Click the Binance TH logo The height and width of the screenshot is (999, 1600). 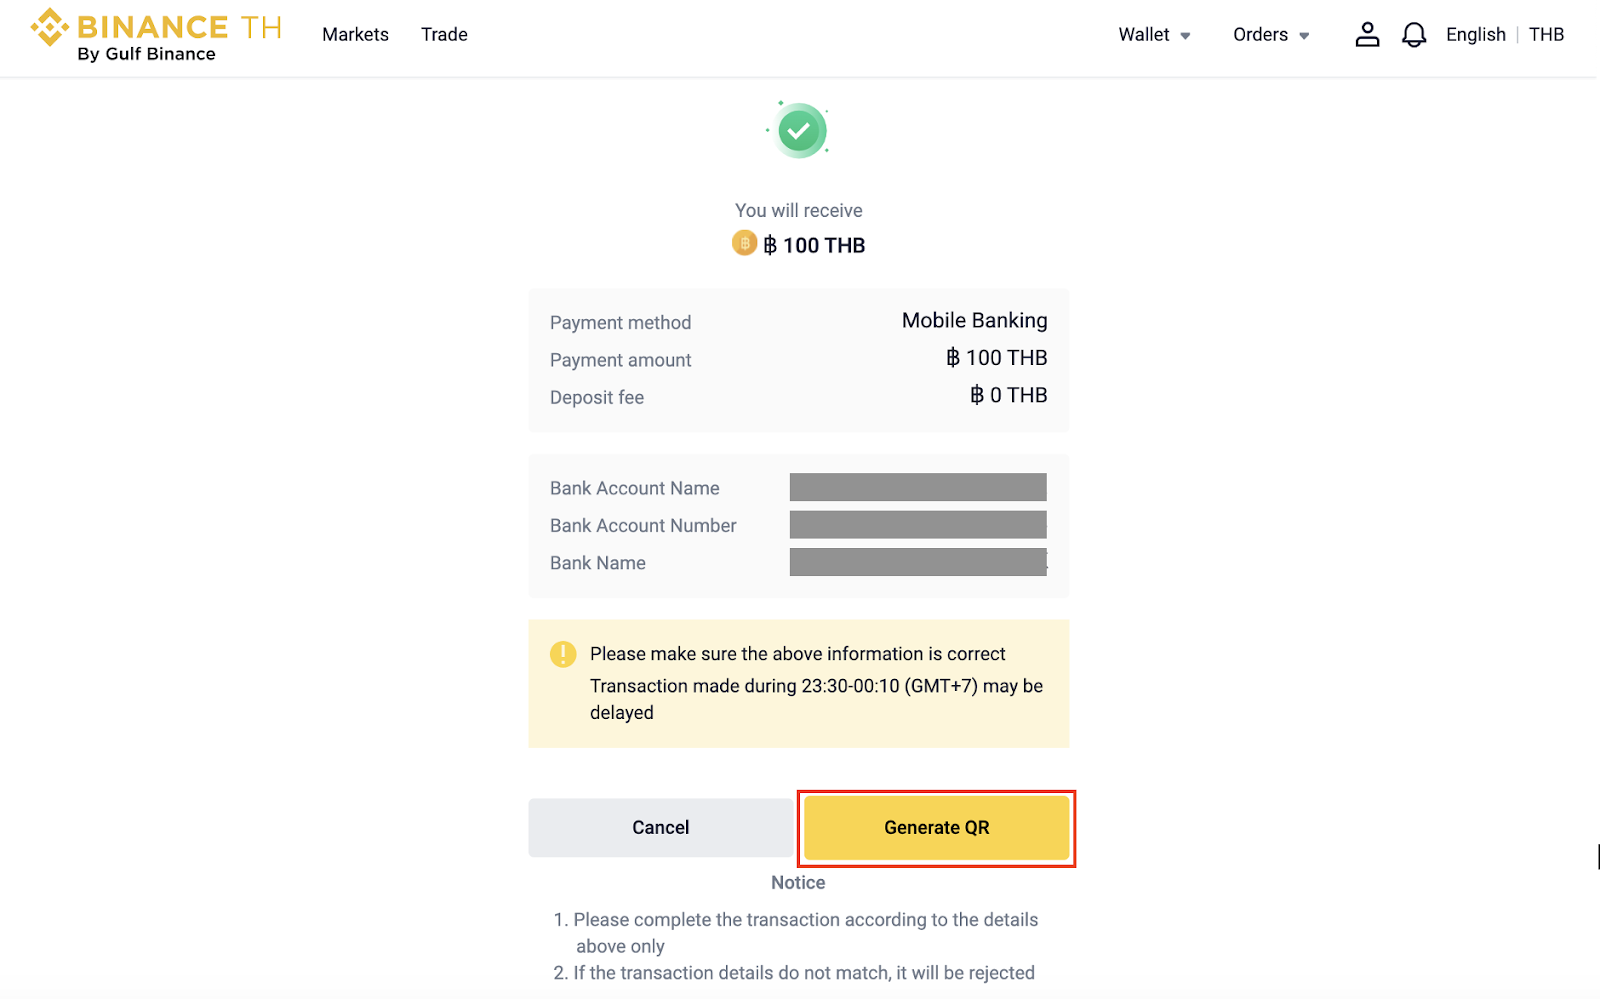pyautogui.click(x=155, y=35)
